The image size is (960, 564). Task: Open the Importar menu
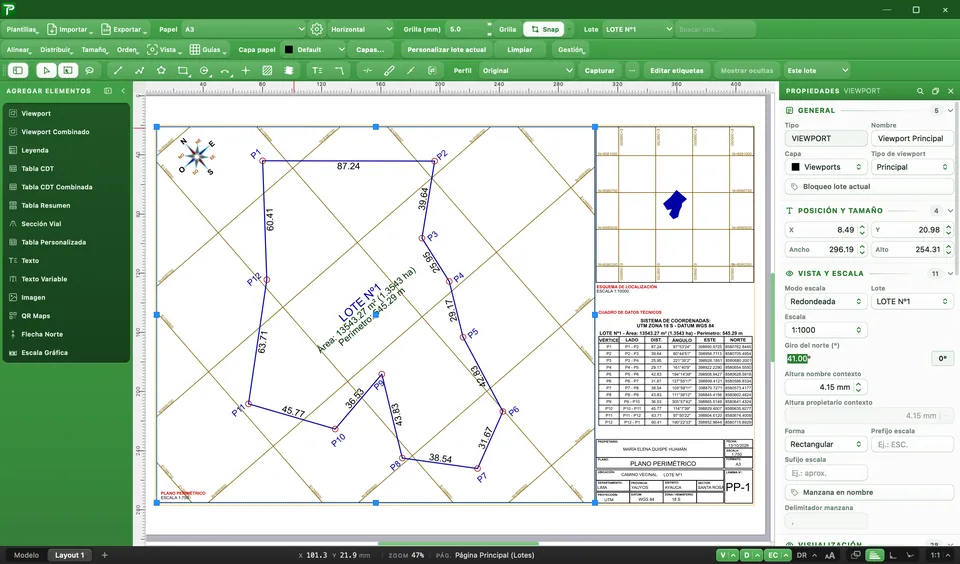click(70, 29)
